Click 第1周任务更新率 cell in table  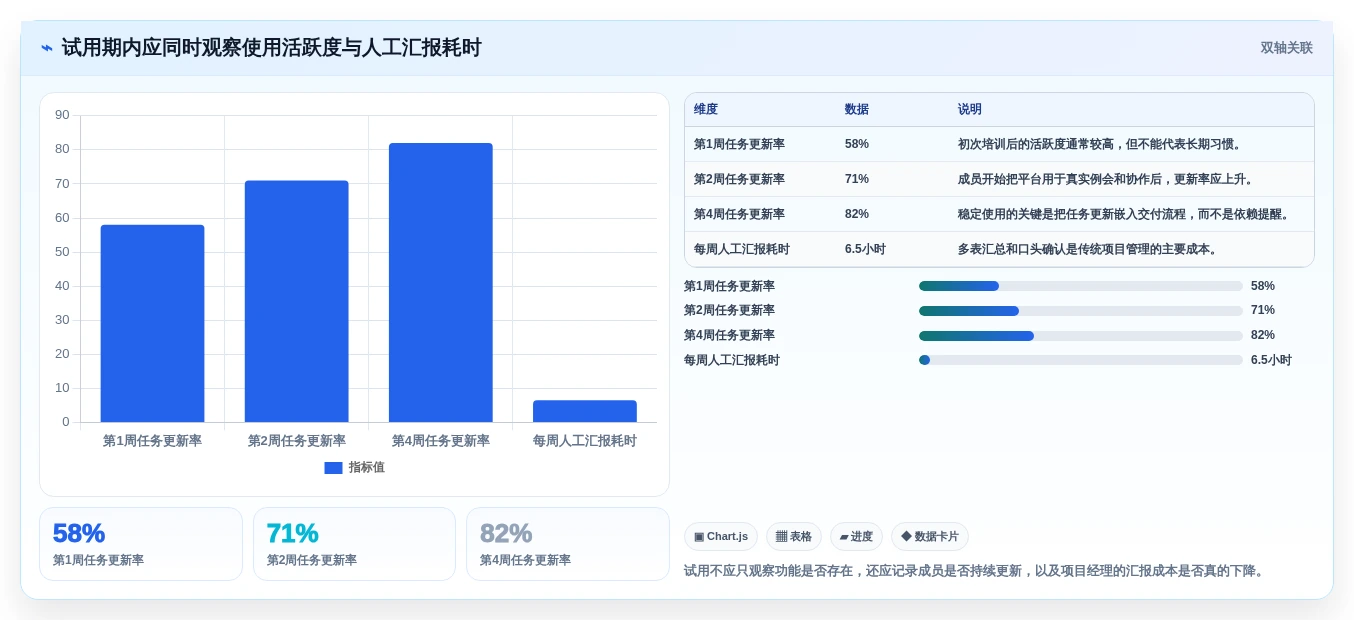pyautogui.click(x=739, y=144)
